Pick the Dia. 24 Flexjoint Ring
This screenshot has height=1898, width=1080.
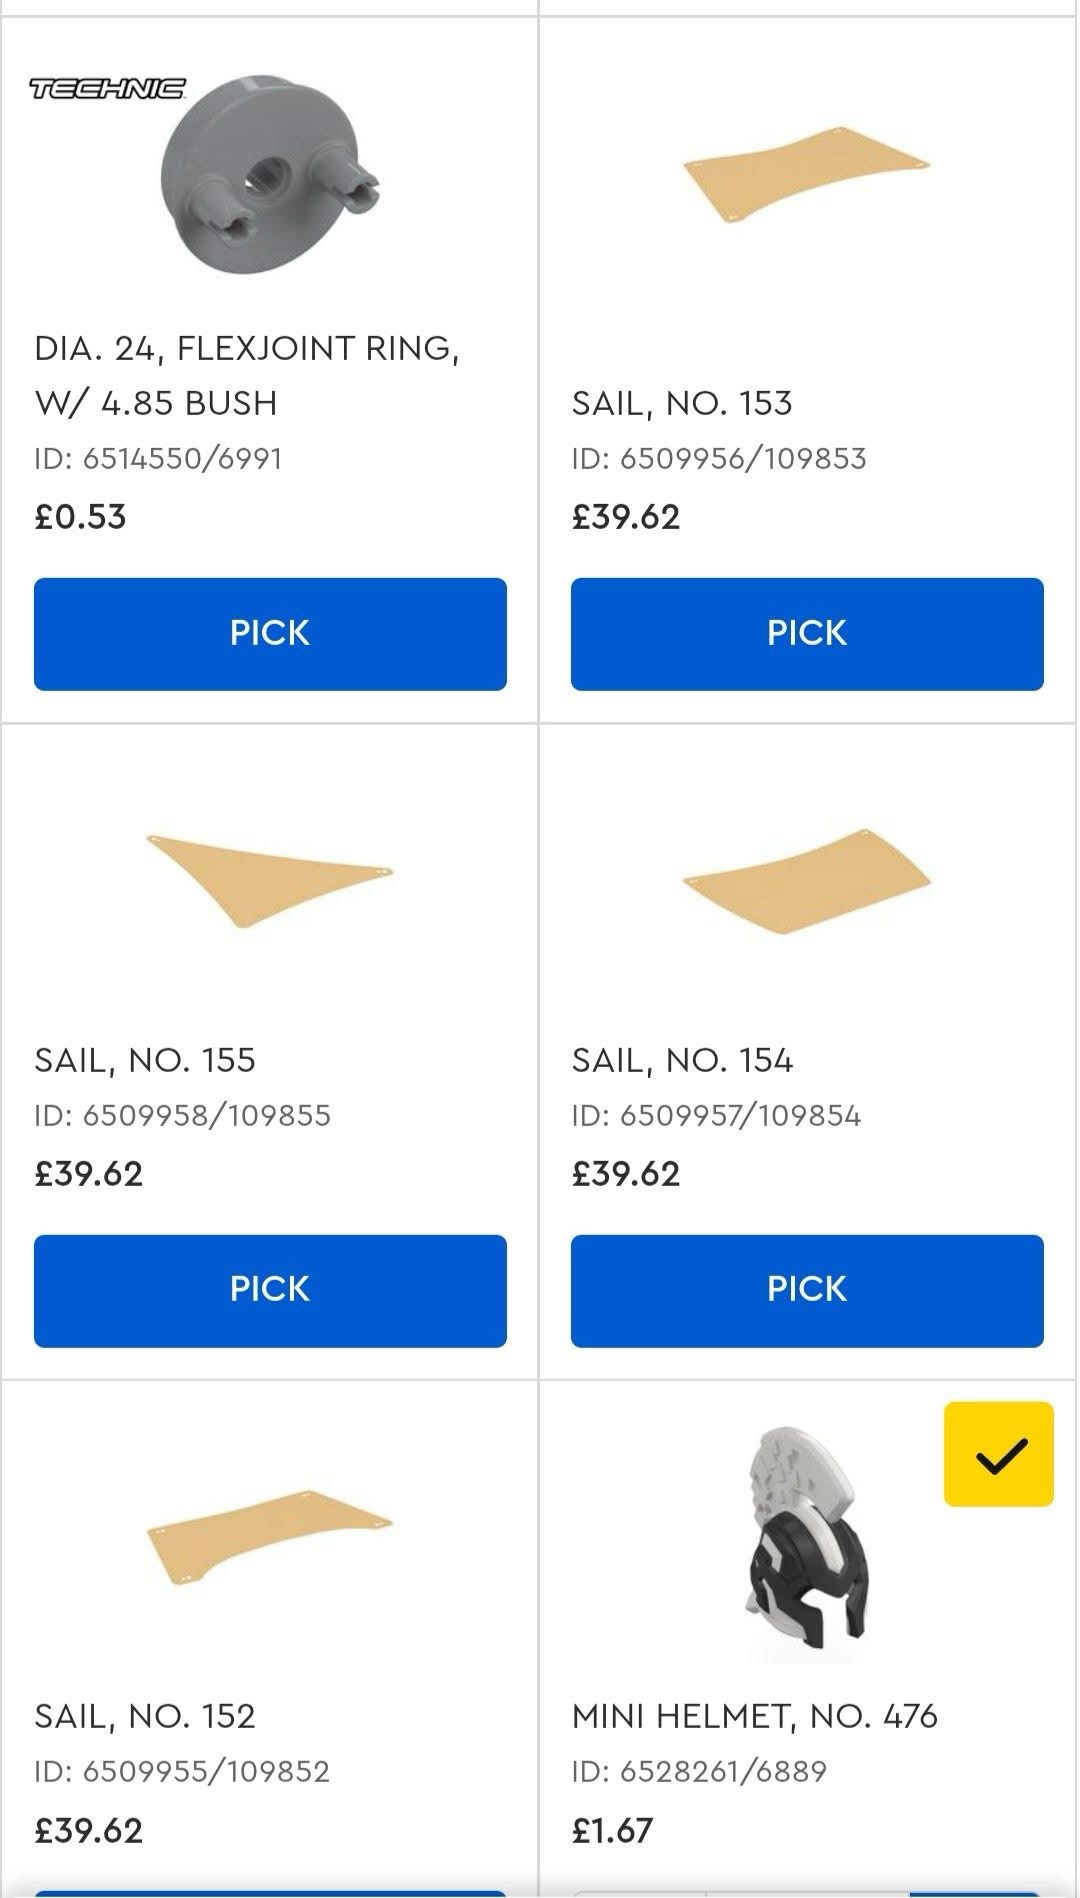(270, 633)
